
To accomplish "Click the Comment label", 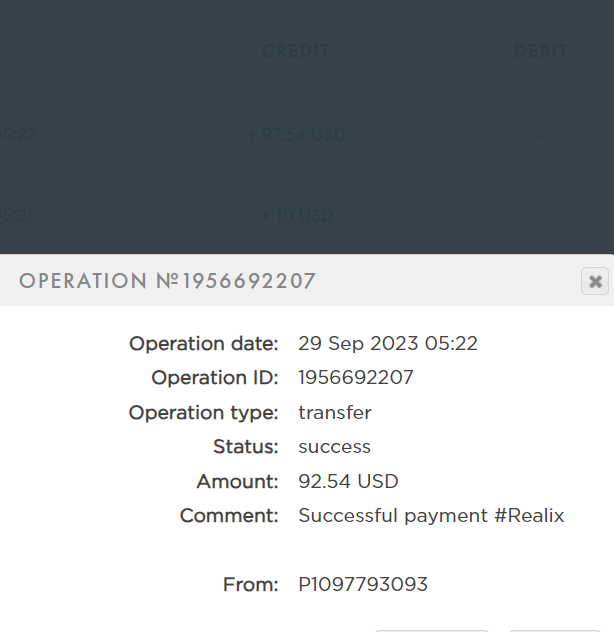I will pos(229,516).
